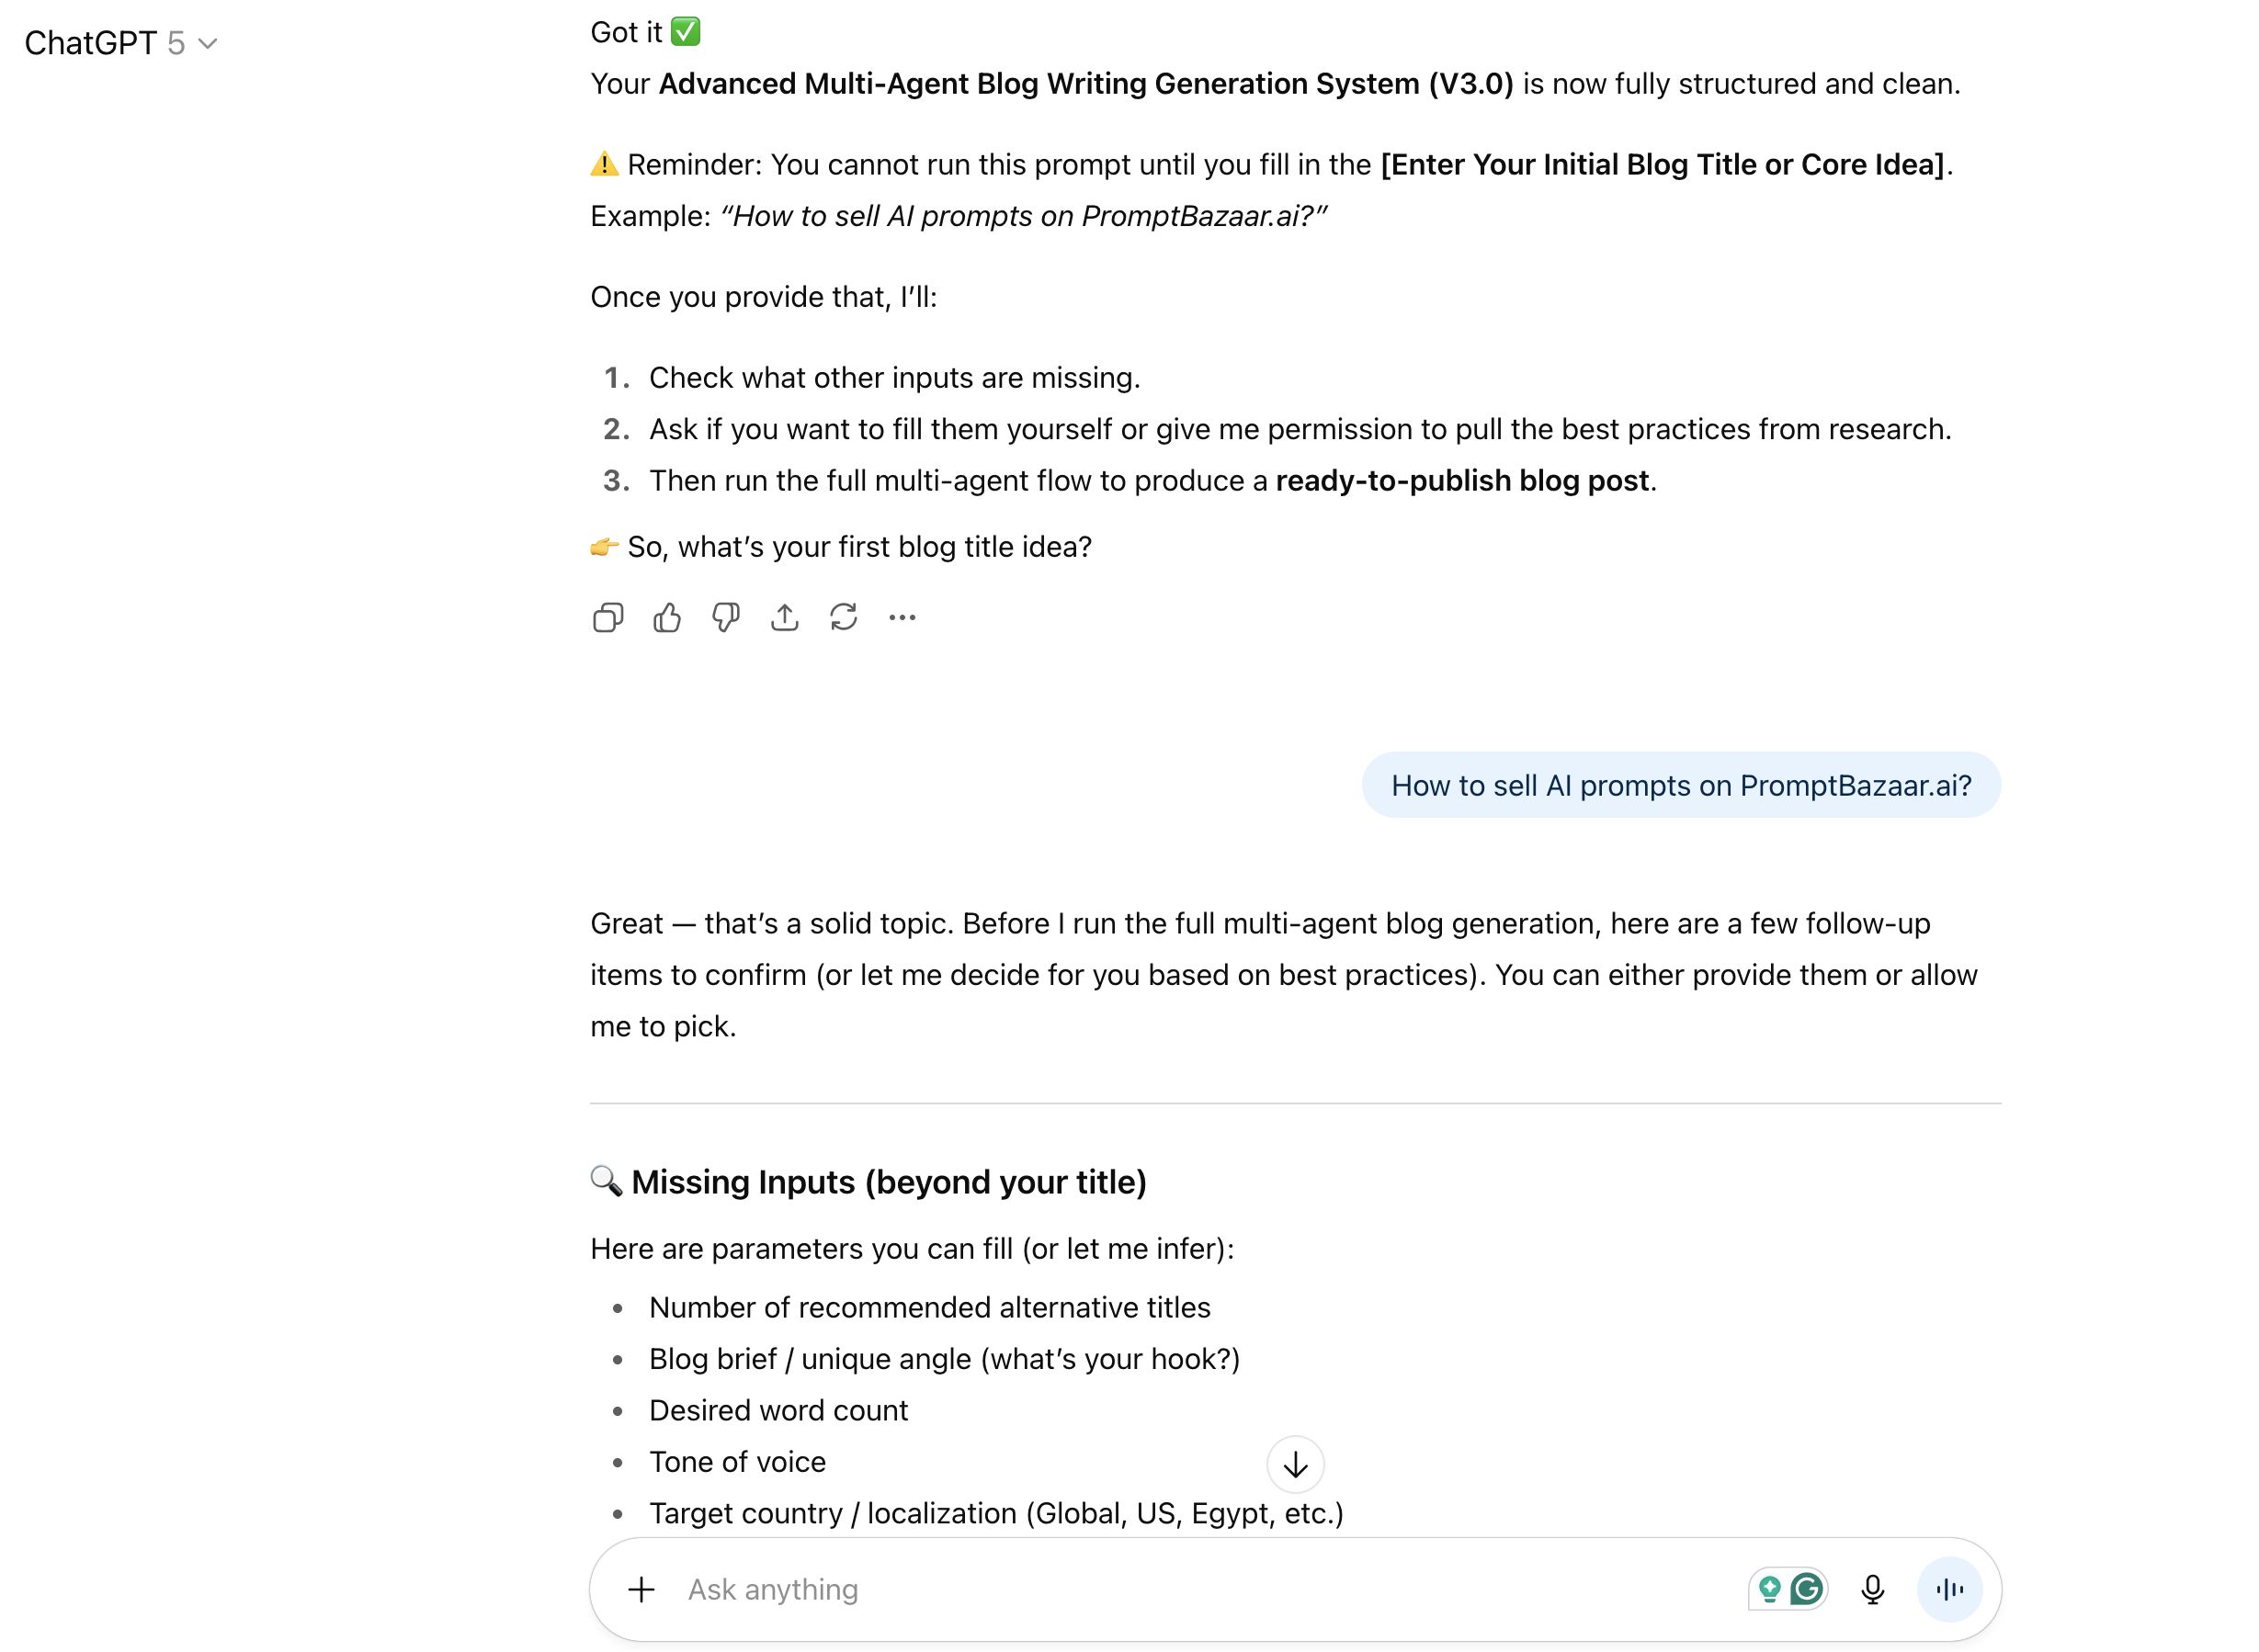Open the three-dot more actions menu
This screenshot has height=1652, width=2259.
click(902, 618)
